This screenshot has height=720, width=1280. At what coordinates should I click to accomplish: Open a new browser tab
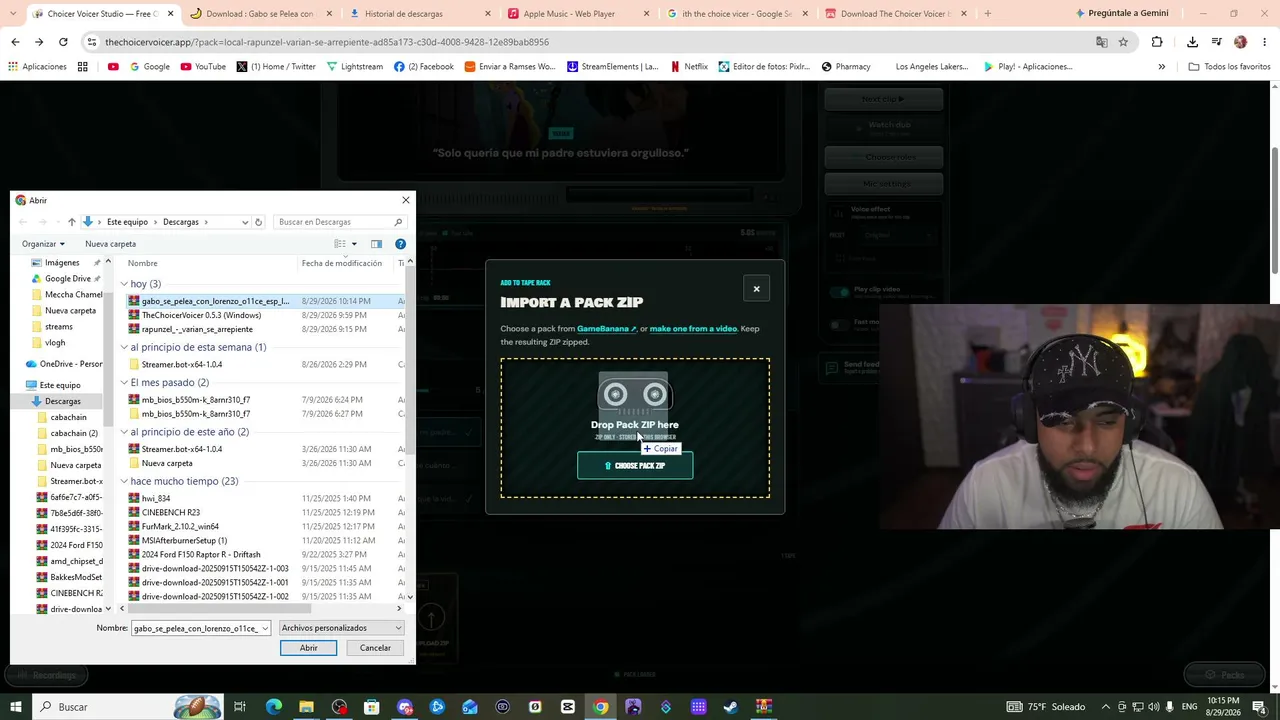988,14
